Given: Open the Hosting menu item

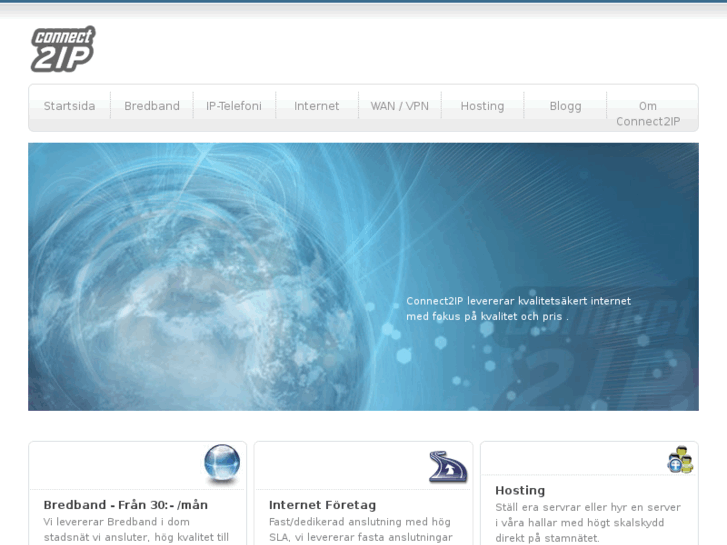Looking at the screenshot, I should (x=482, y=106).
